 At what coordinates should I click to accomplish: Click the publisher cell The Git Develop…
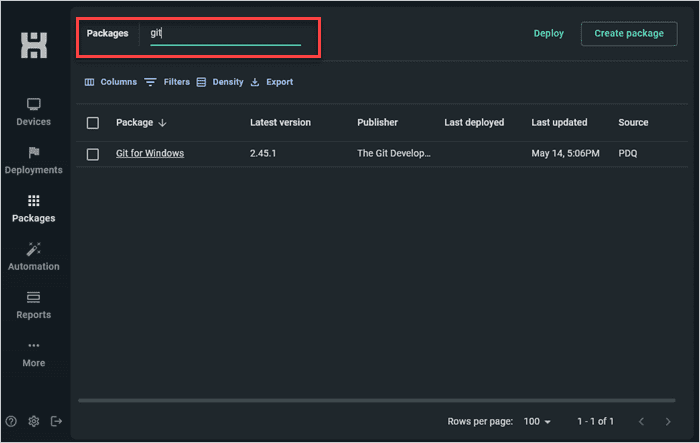[x=394, y=153]
